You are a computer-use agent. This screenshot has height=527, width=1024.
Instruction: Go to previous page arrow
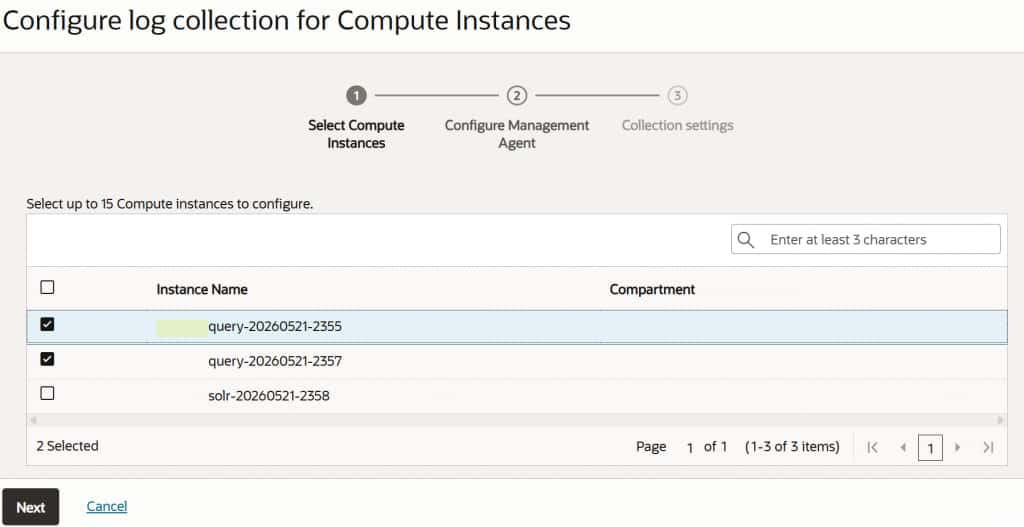point(903,447)
